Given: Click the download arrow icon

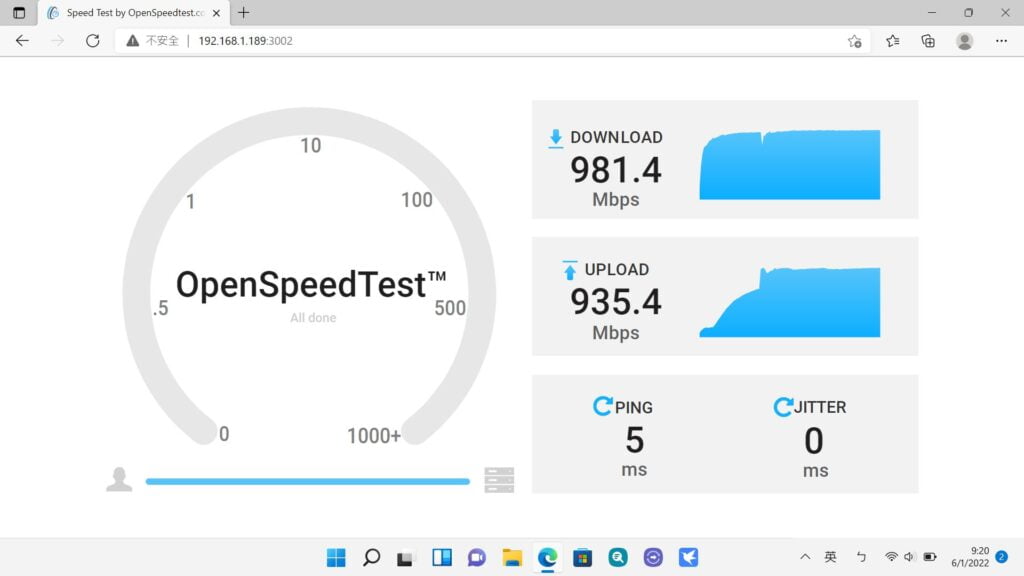Looking at the screenshot, I should [x=555, y=138].
